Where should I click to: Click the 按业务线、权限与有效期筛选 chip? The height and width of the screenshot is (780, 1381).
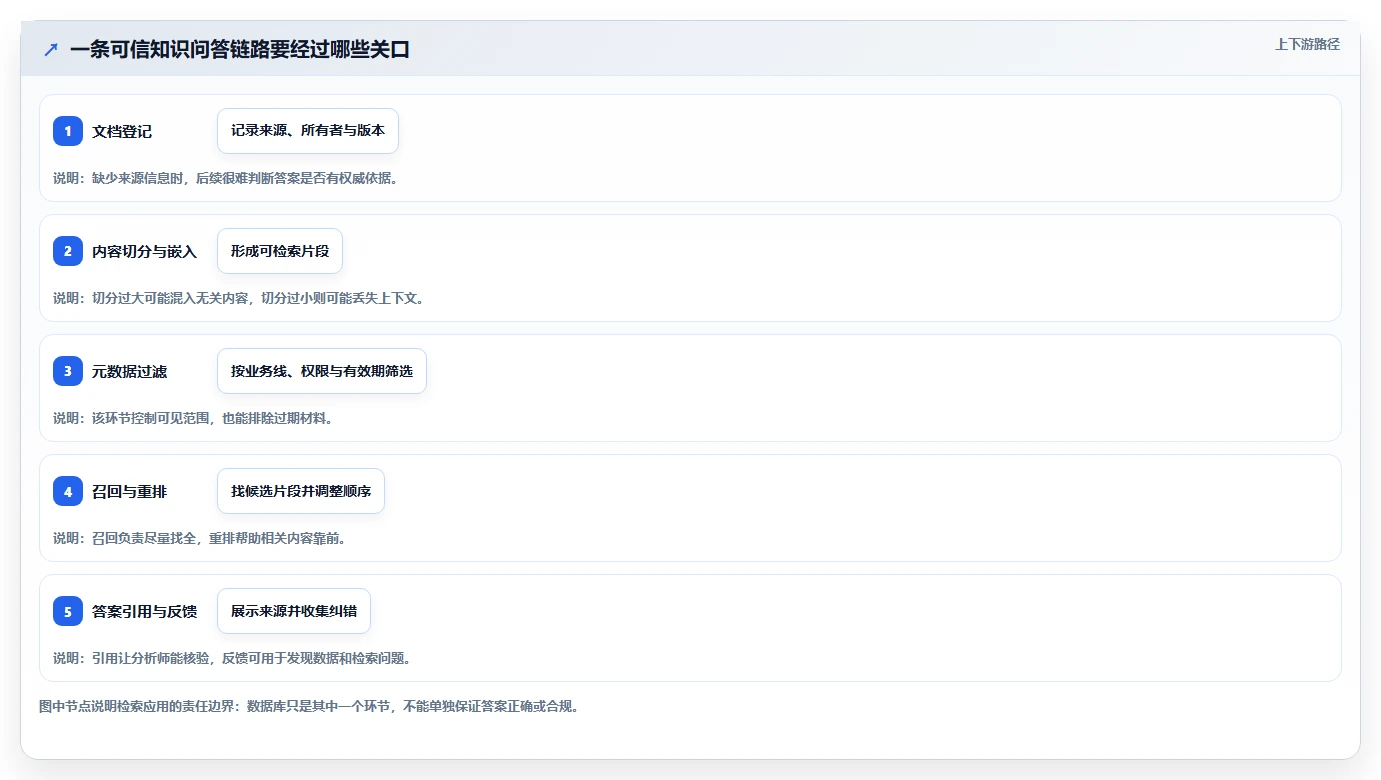tap(322, 371)
